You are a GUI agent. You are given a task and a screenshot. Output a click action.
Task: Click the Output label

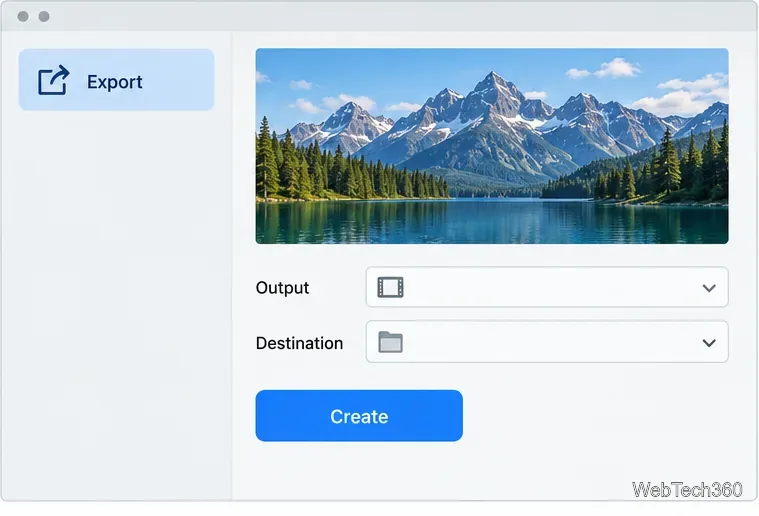(282, 288)
